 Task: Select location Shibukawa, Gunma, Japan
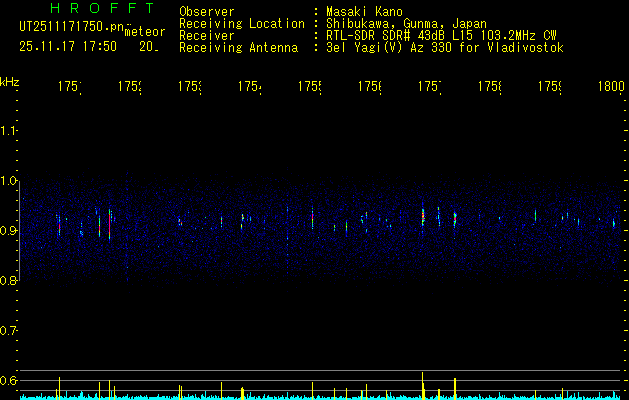(406, 24)
